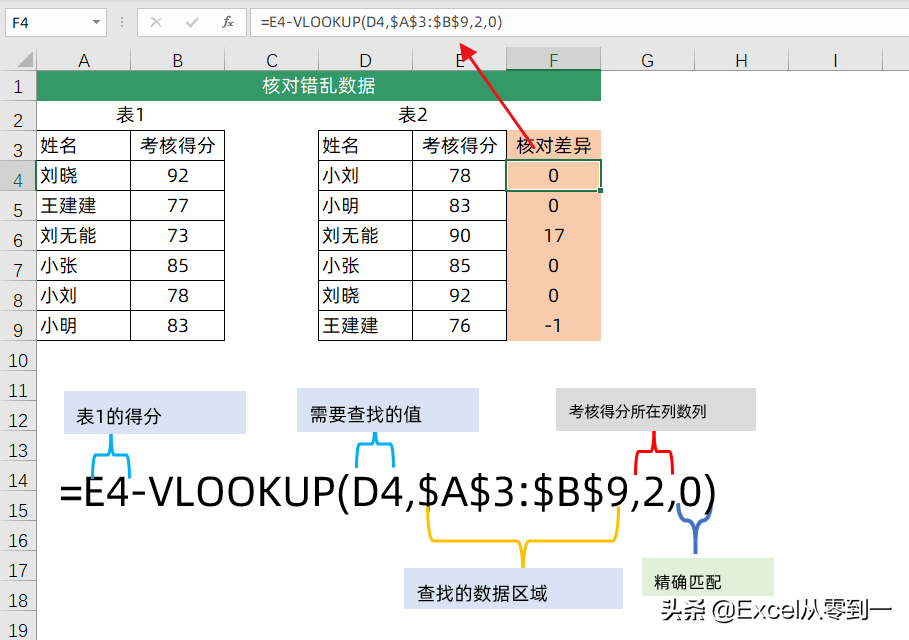Click the cell with value -1
Image resolution: width=909 pixels, height=640 pixels.
click(x=553, y=326)
